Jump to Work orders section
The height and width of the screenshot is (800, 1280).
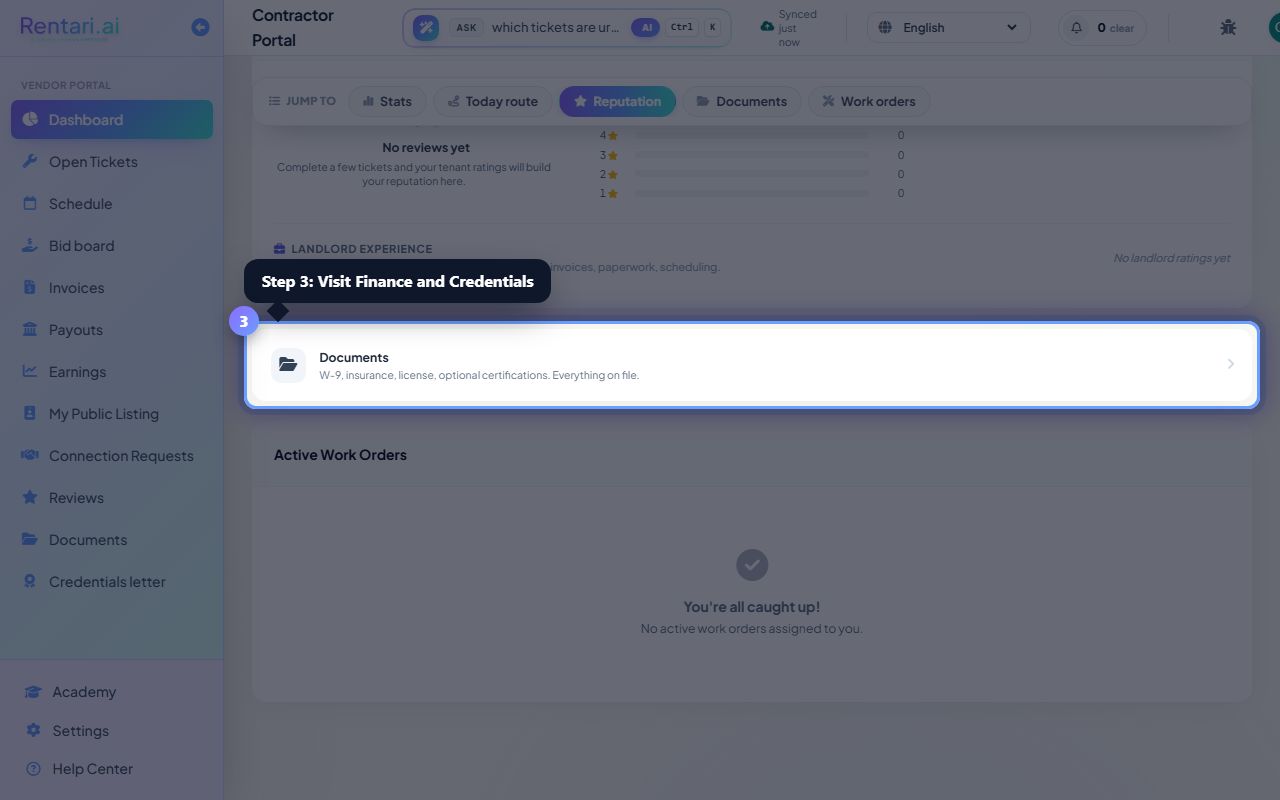(869, 101)
